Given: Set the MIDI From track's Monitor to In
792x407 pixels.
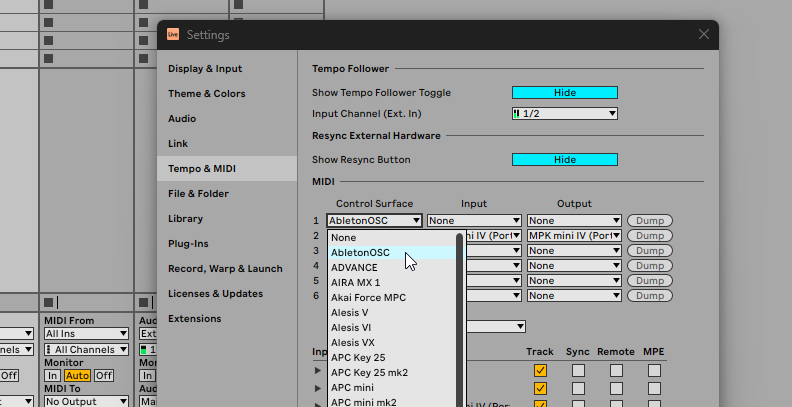Looking at the screenshot, I should [x=52, y=376].
